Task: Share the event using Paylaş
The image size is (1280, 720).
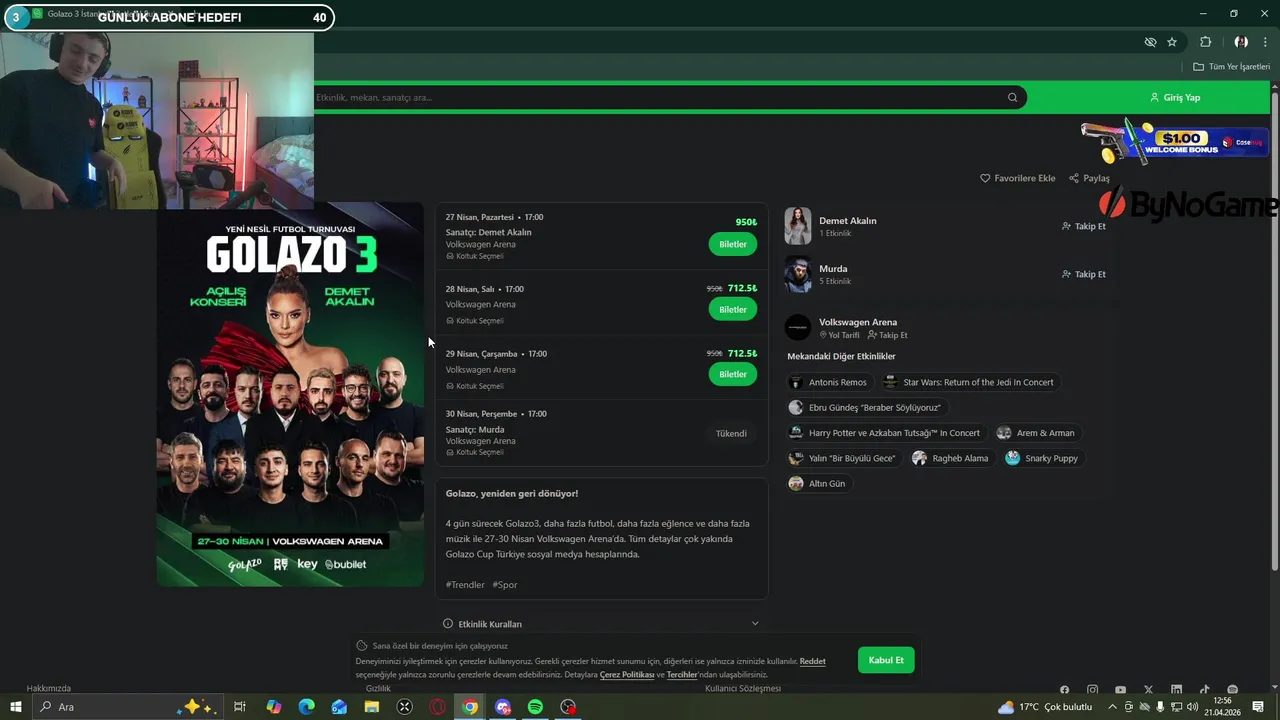Action: tap(1089, 178)
